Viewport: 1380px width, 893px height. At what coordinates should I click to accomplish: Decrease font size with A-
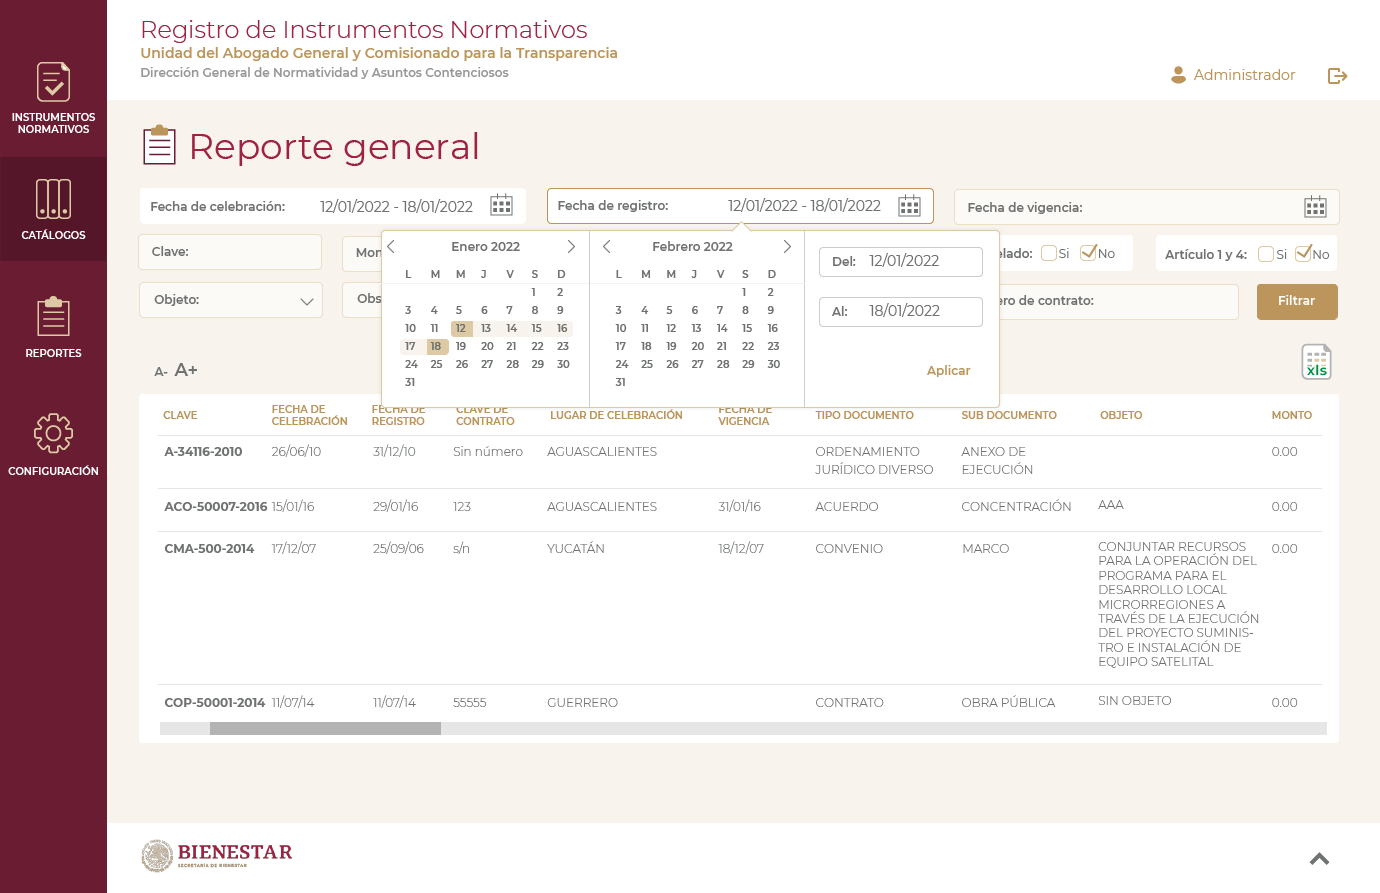[x=160, y=372]
